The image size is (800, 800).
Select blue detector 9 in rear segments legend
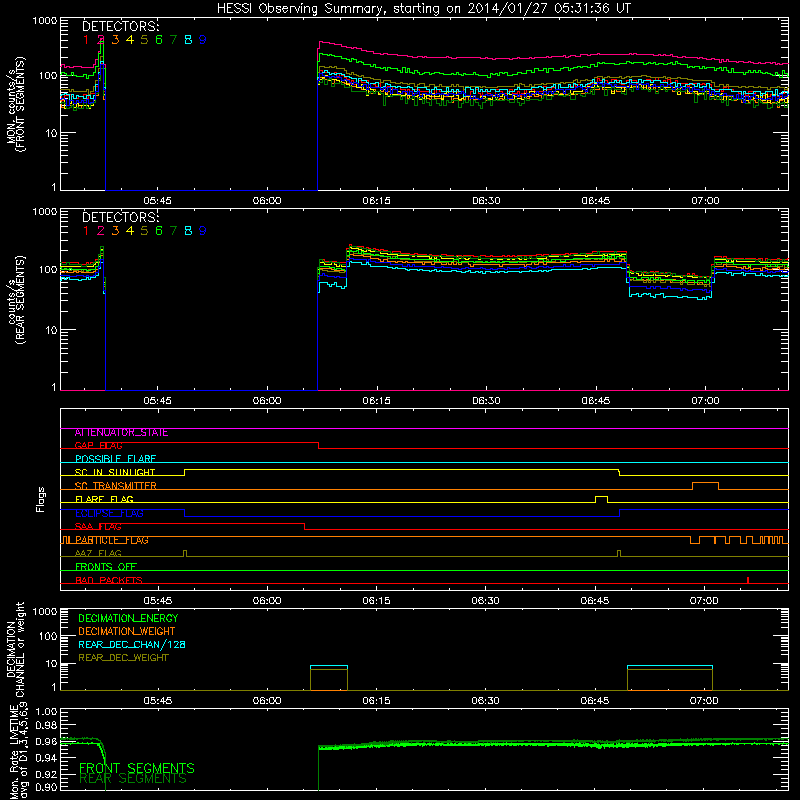pyautogui.click(x=203, y=231)
